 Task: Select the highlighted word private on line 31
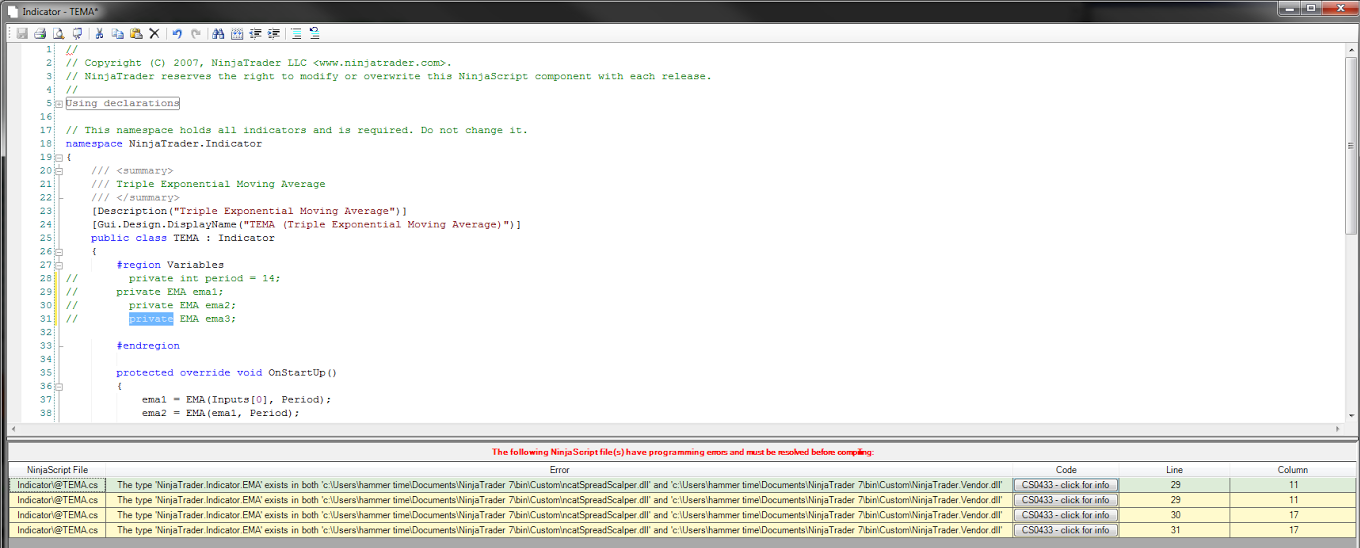151,319
